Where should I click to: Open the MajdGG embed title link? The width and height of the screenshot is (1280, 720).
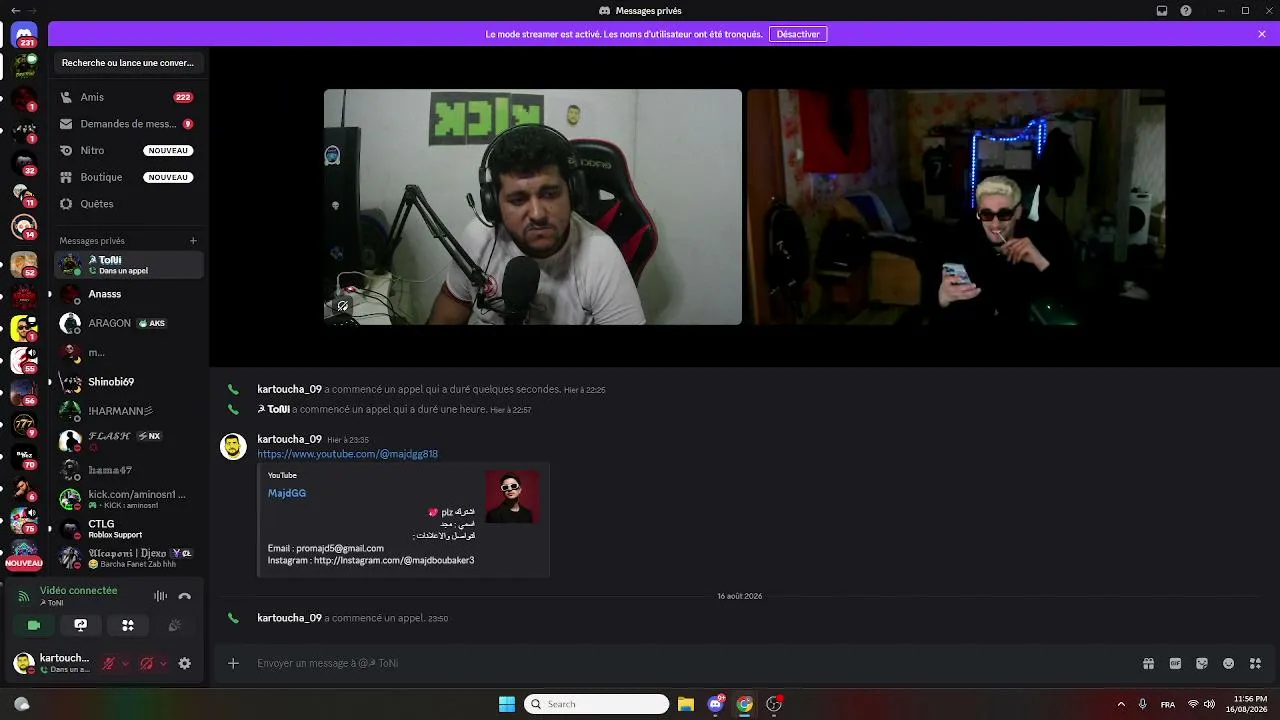(287, 493)
